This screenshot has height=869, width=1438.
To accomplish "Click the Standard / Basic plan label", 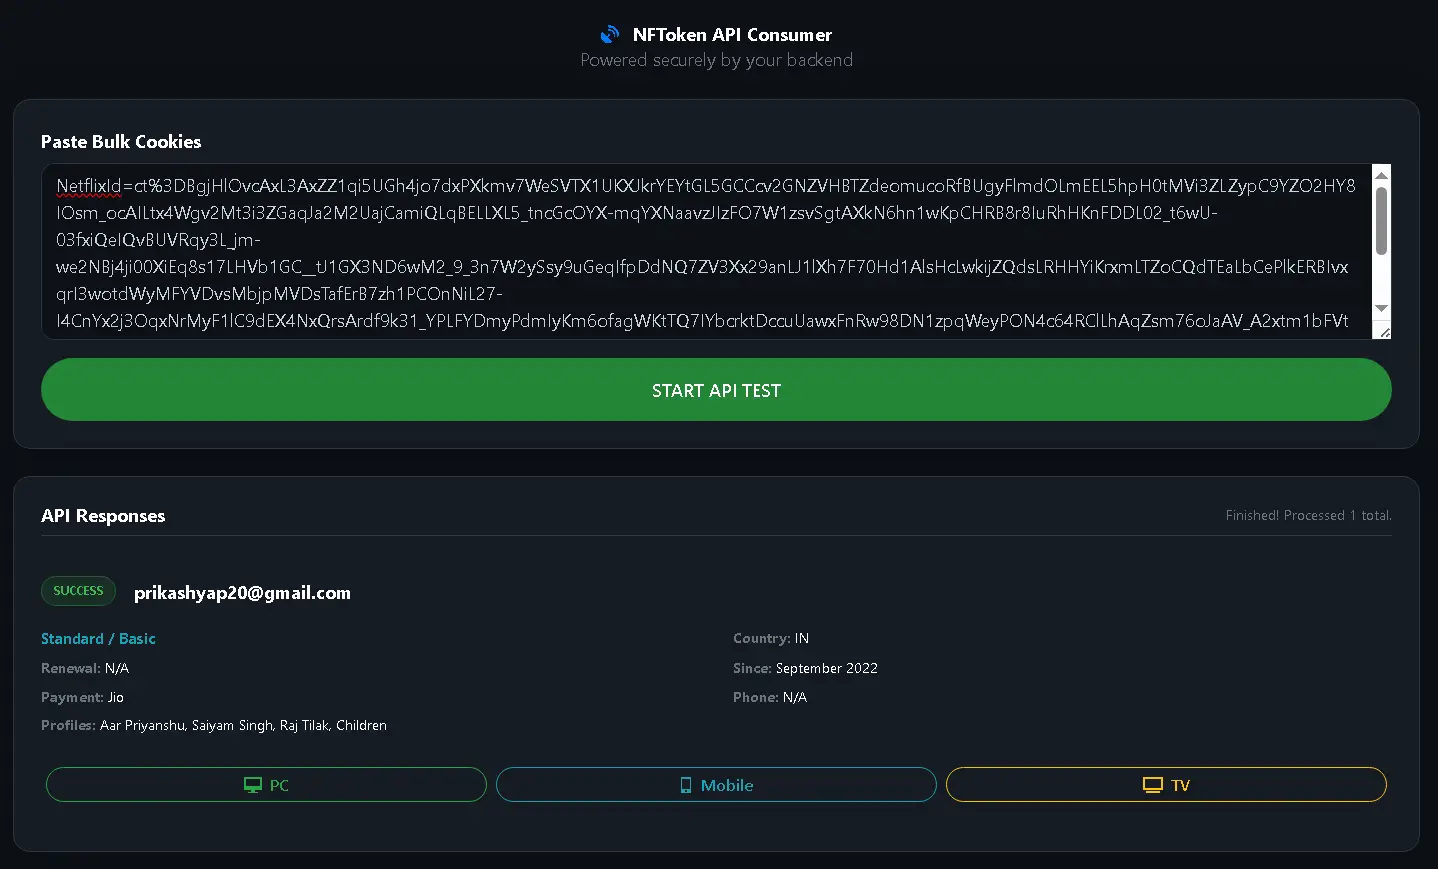I will point(98,639).
